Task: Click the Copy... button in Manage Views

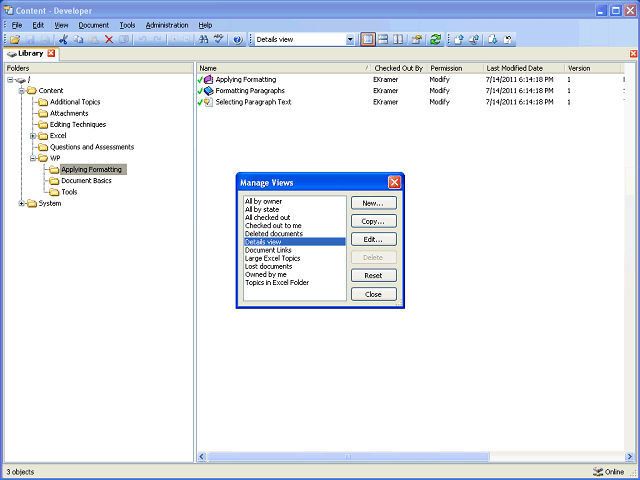Action: pyautogui.click(x=373, y=221)
